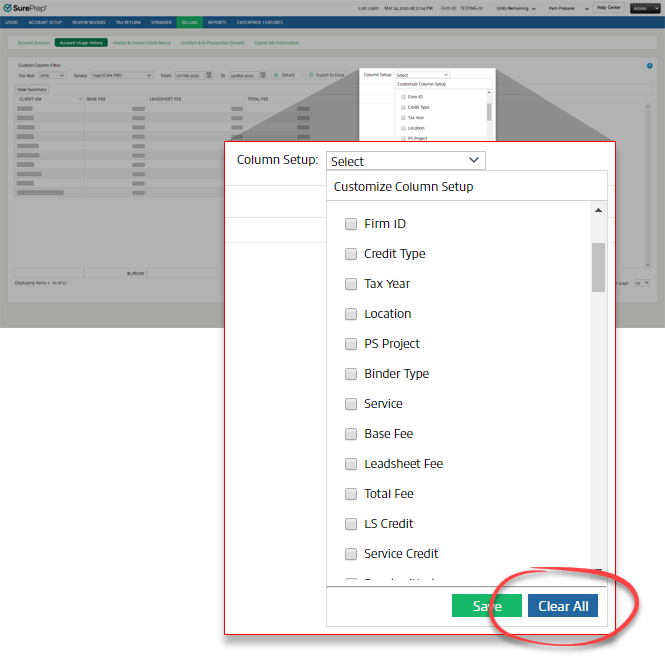Image resolution: width=665 pixels, height=660 pixels.
Task: Open the To date calendar picker
Action: [262, 75]
